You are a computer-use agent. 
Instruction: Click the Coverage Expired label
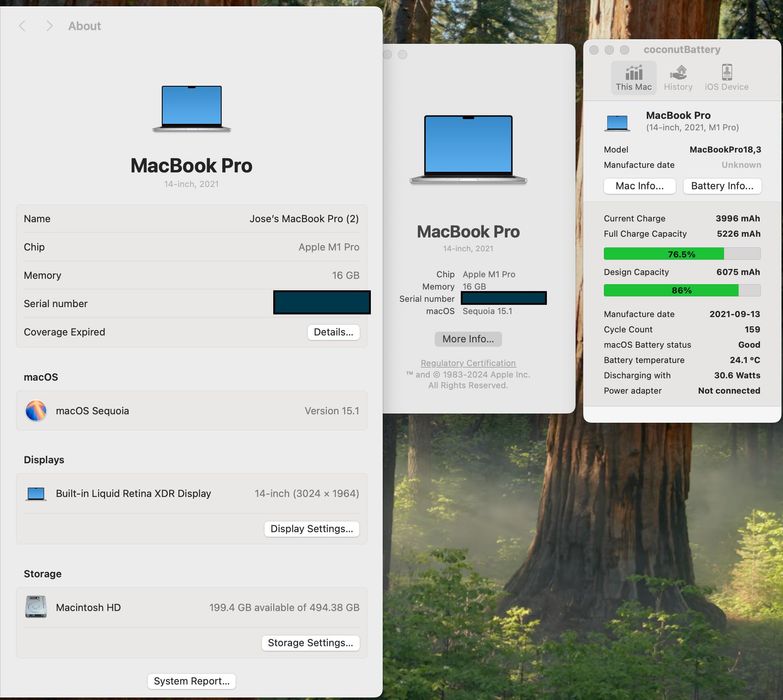pos(64,332)
